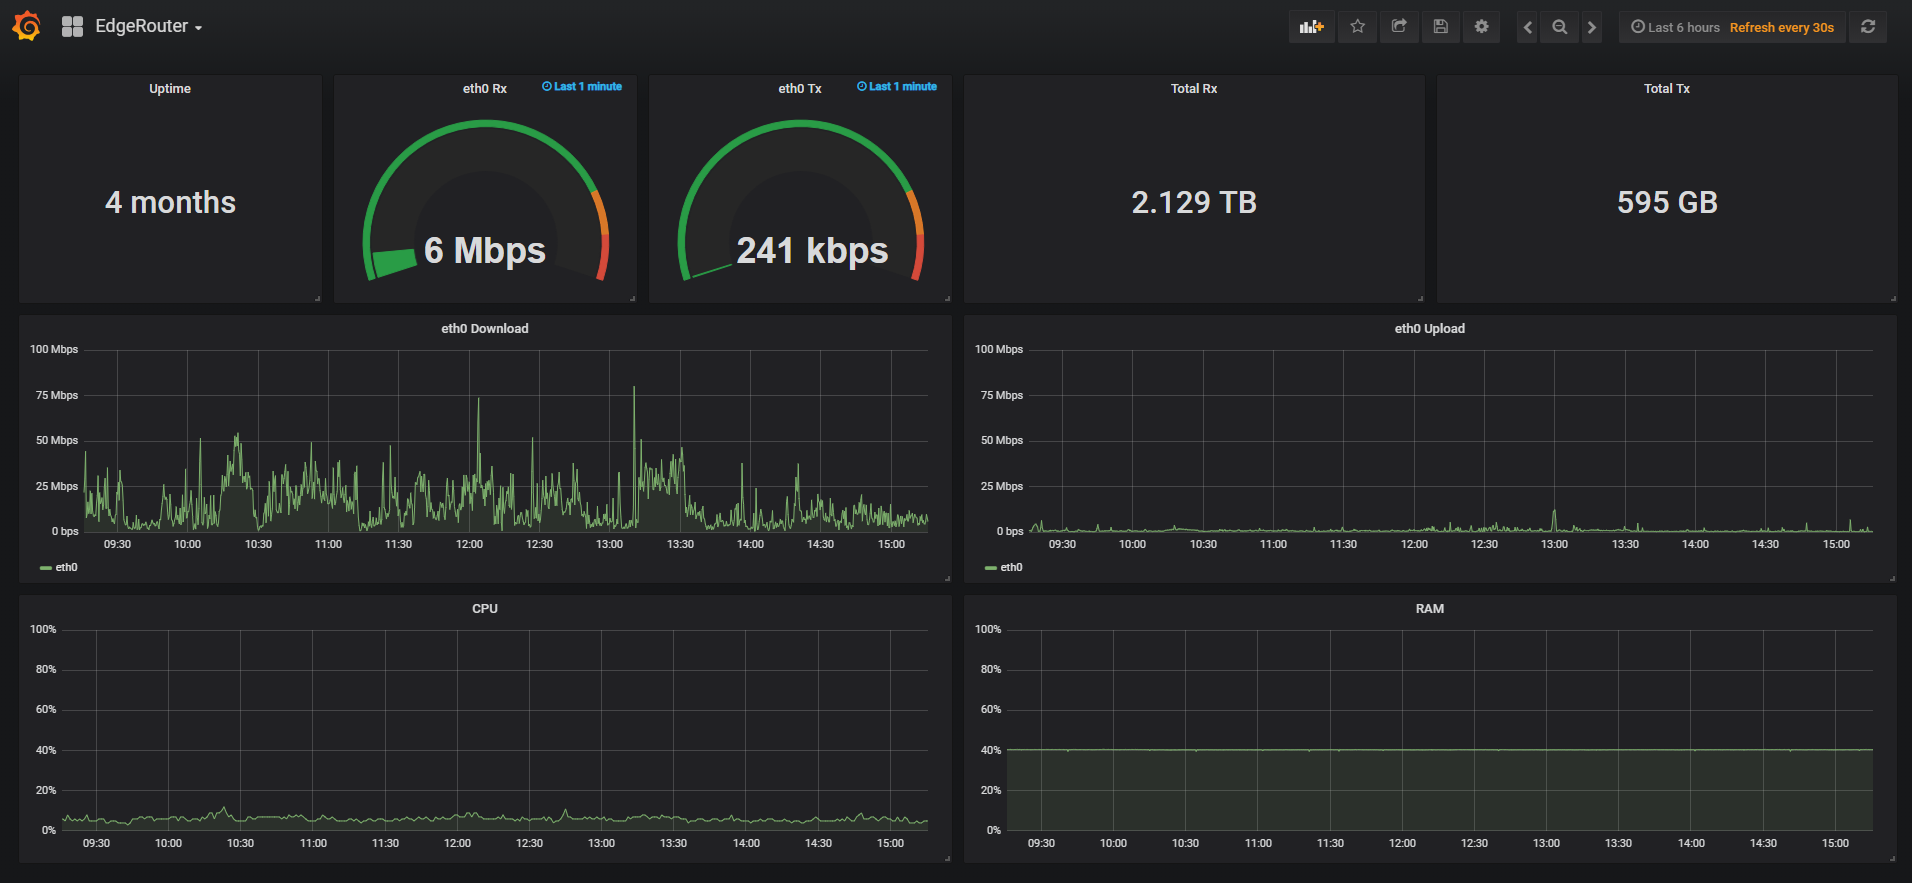Screen dimensions: 1912x883
Task: Shift time range backward with left chevron
Action: (x=1527, y=27)
